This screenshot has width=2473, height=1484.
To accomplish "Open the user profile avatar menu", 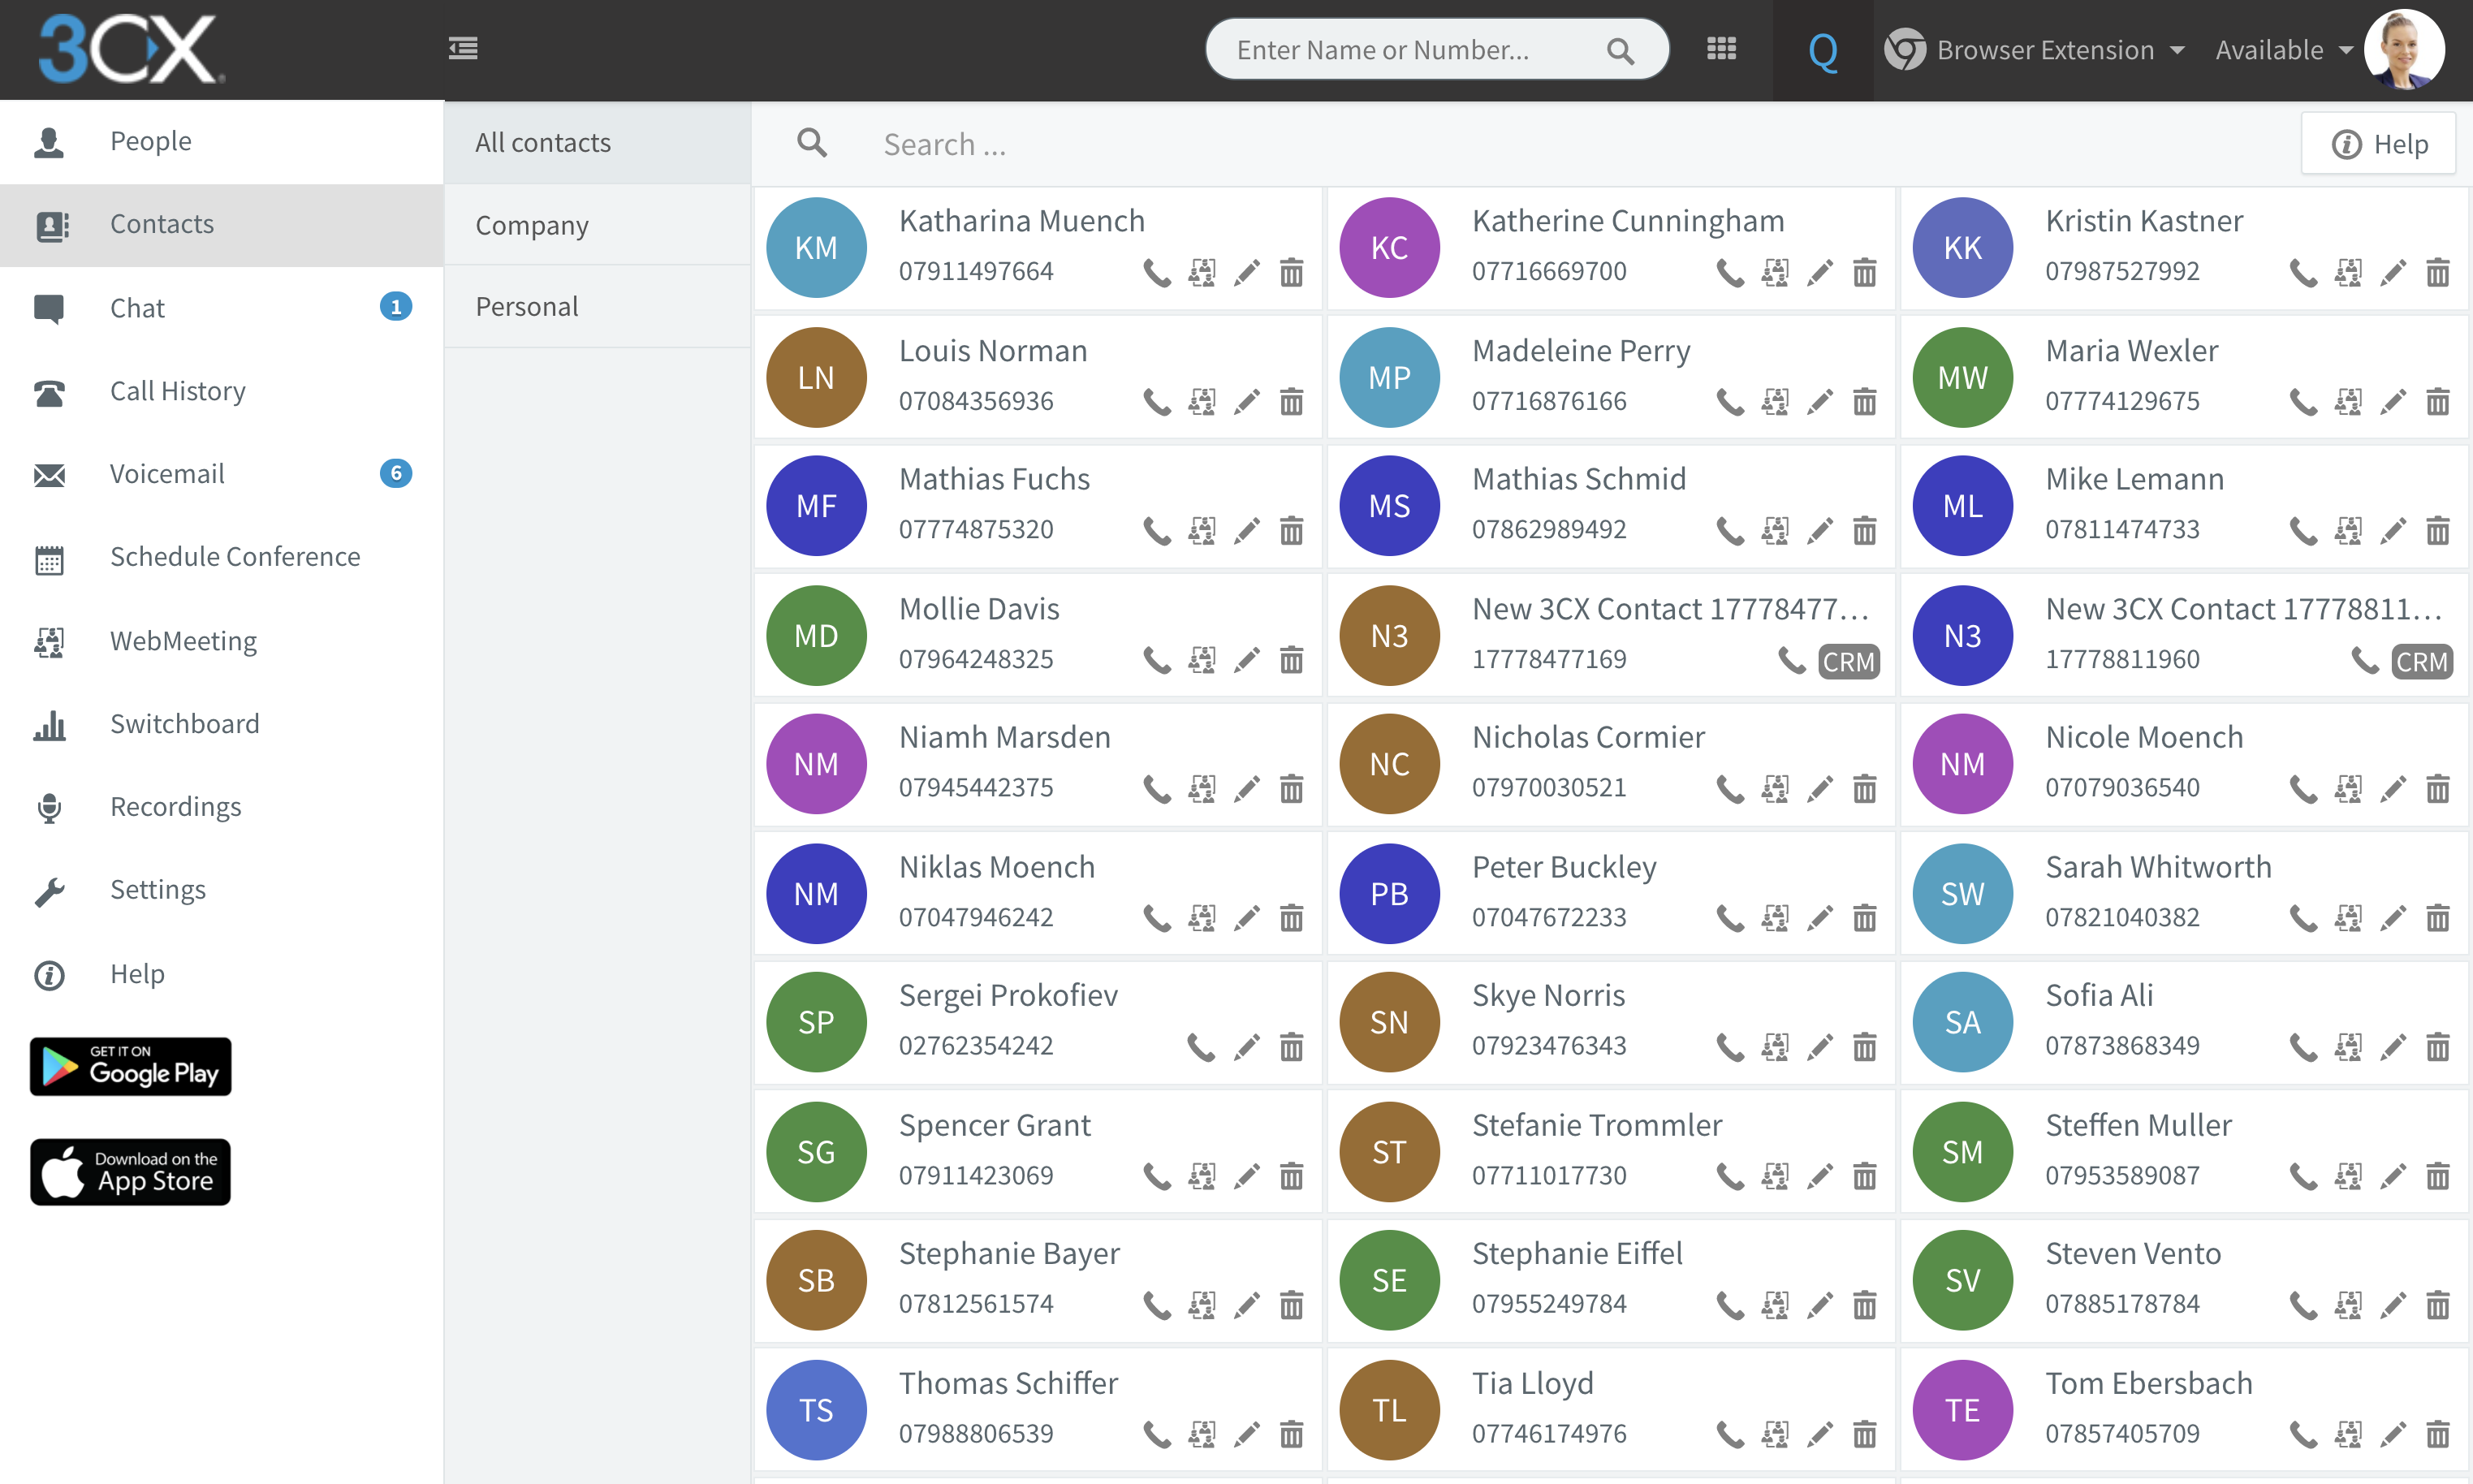I will tap(2404, 49).
